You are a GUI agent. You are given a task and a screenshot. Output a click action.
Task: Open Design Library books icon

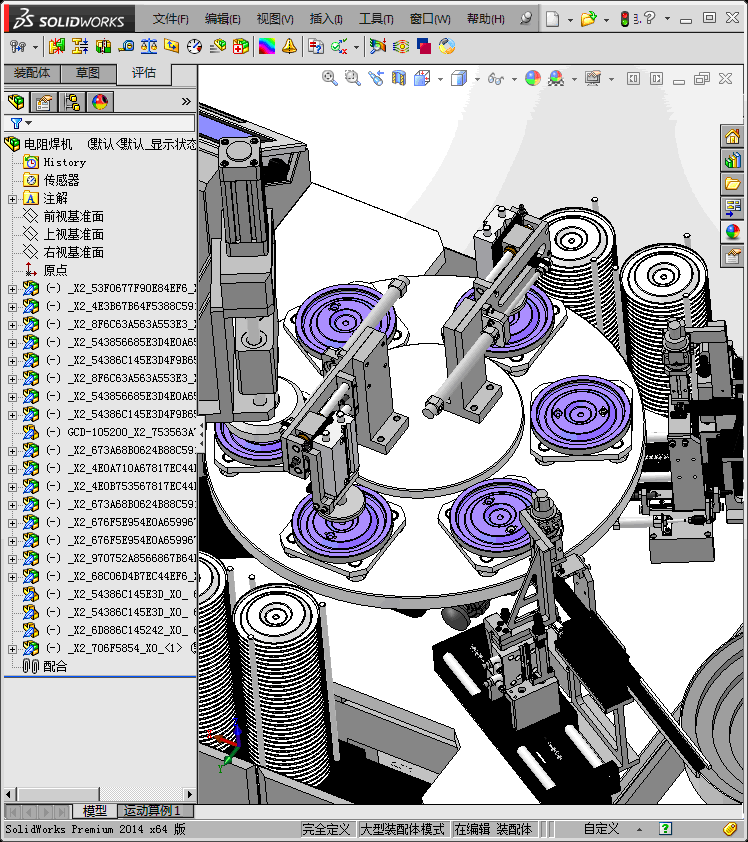tap(732, 160)
